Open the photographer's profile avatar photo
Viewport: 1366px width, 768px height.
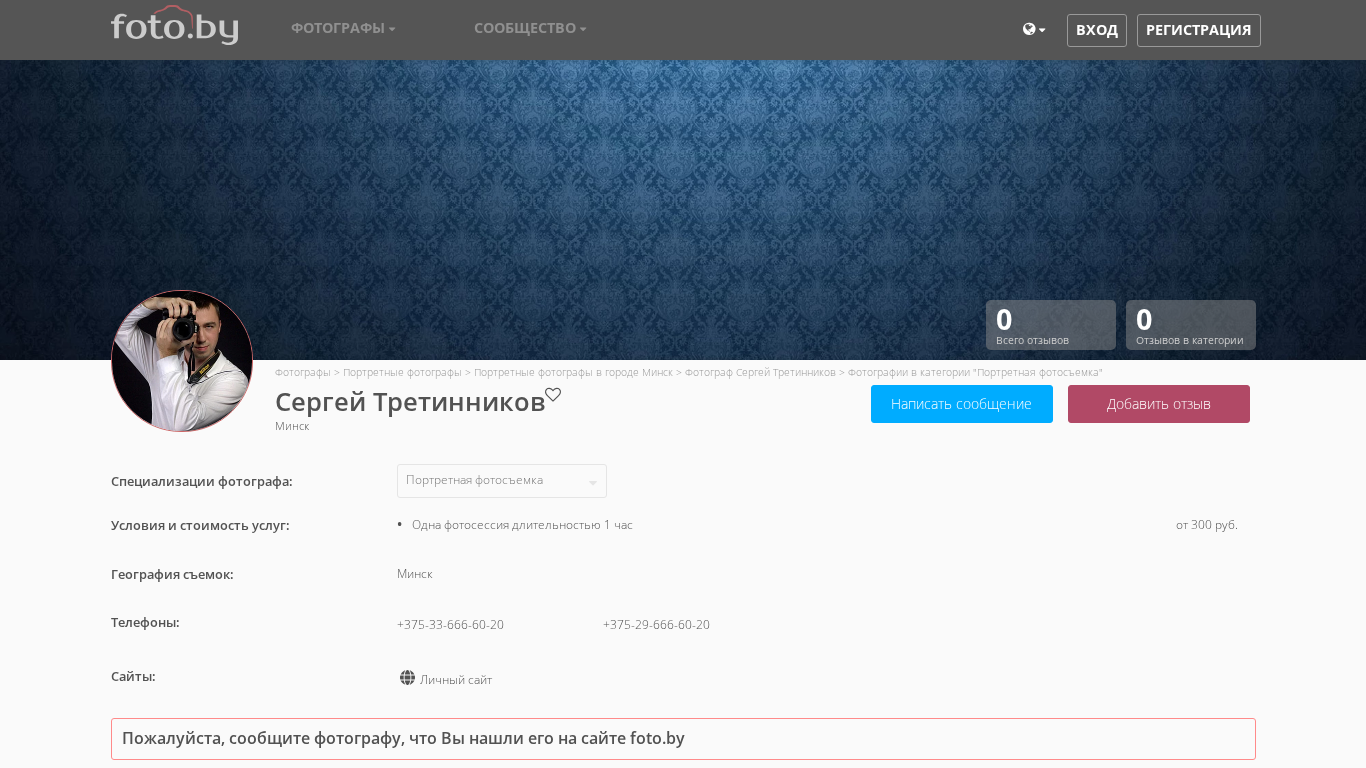(182, 361)
